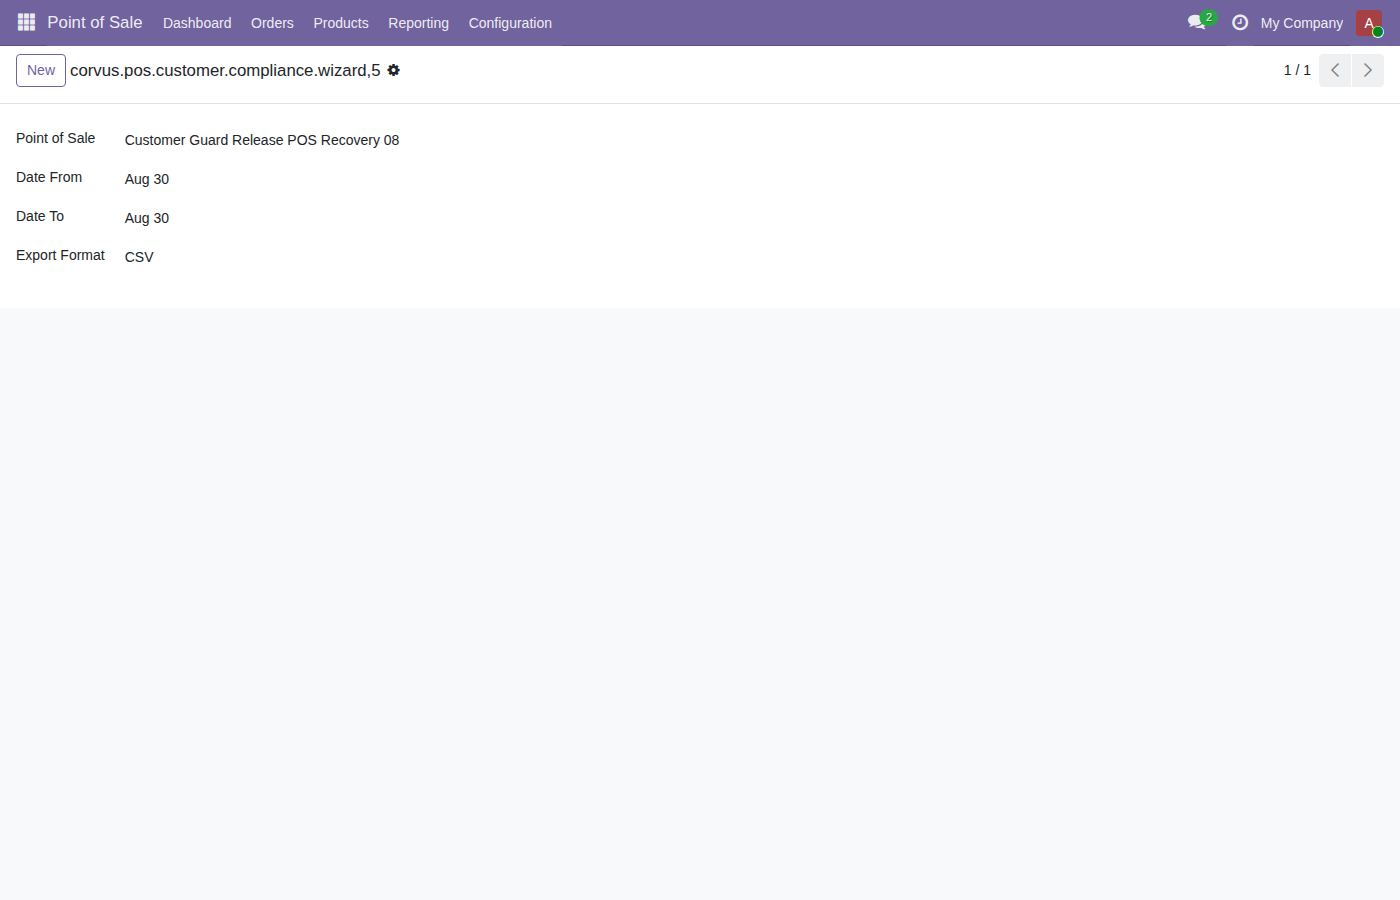Click the Point of Sale field label
The image size is (1400, 900).
56,138
